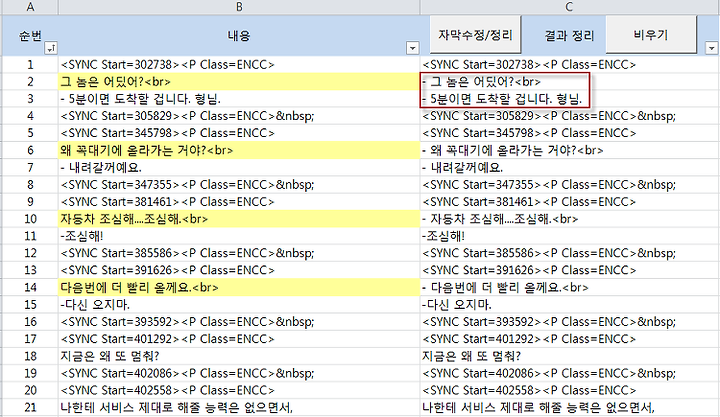The image size is (720, 417).
Task: Select column B cell with SYNC Start=347355
Action: 239,185
